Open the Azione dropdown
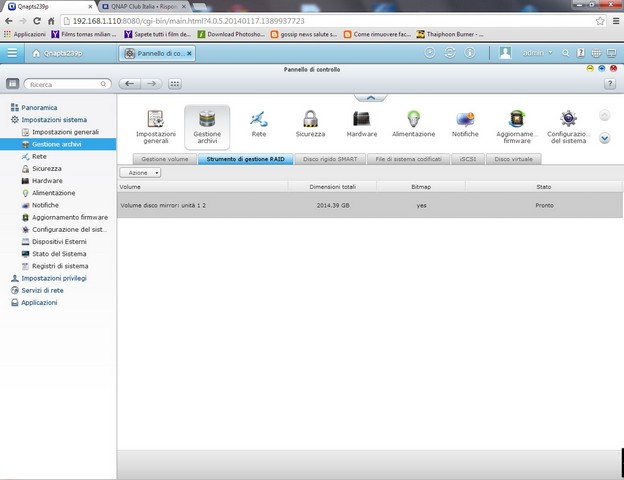 [x=139, y=173]
